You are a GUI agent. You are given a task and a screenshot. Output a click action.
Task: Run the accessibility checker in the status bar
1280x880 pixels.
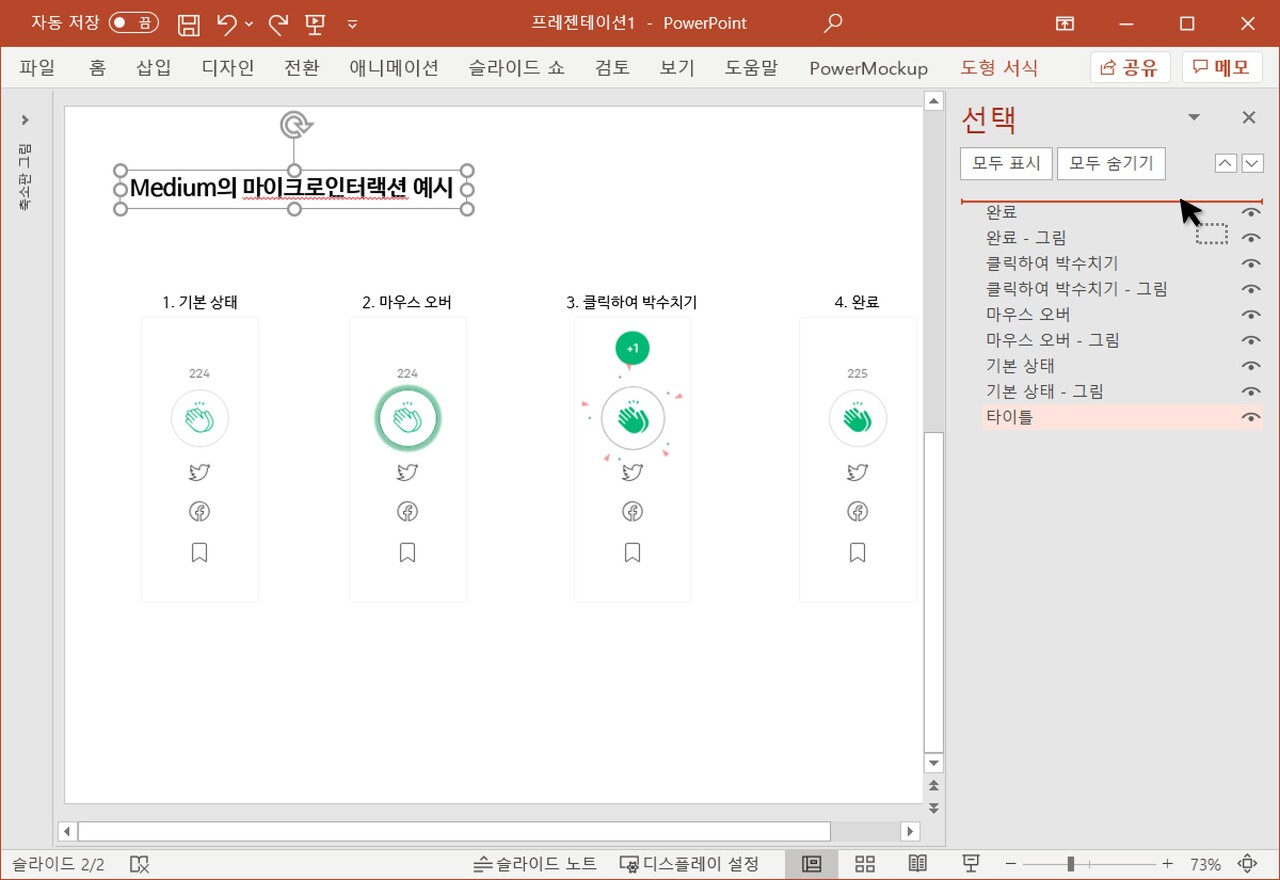140,864
